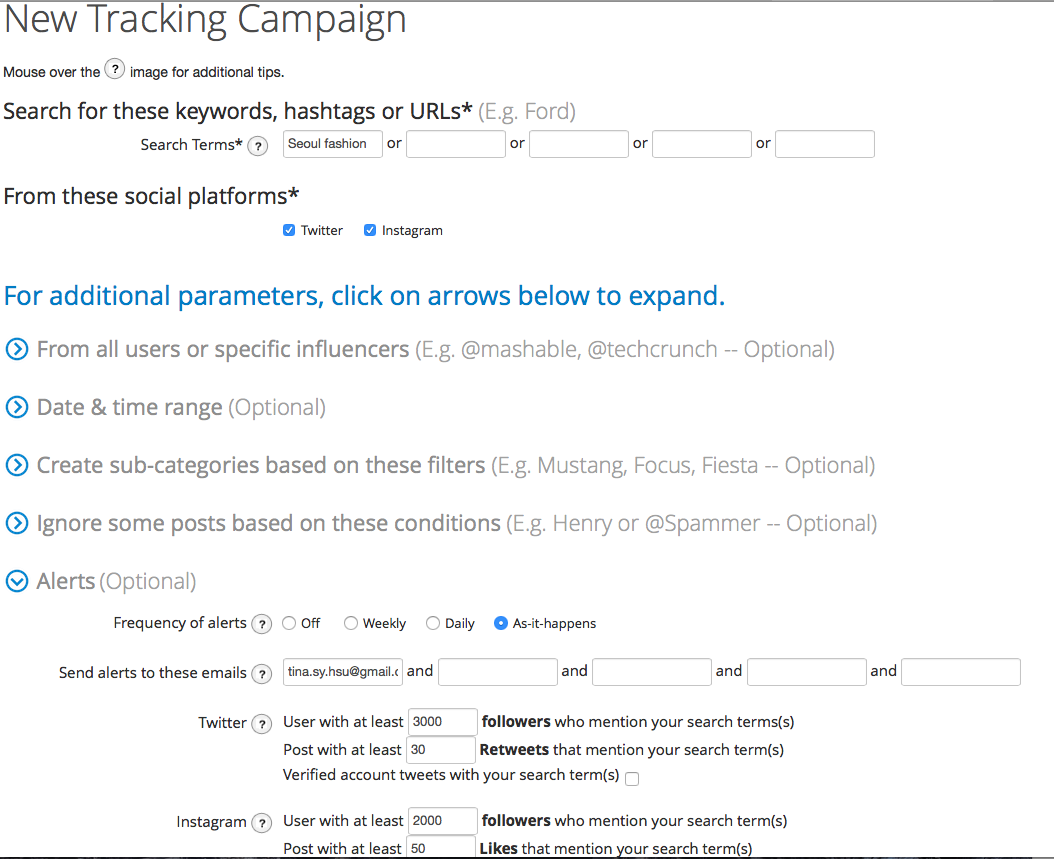Click the Twitter alerts help icon
1054x859 pixels.
tap(261, 724)
